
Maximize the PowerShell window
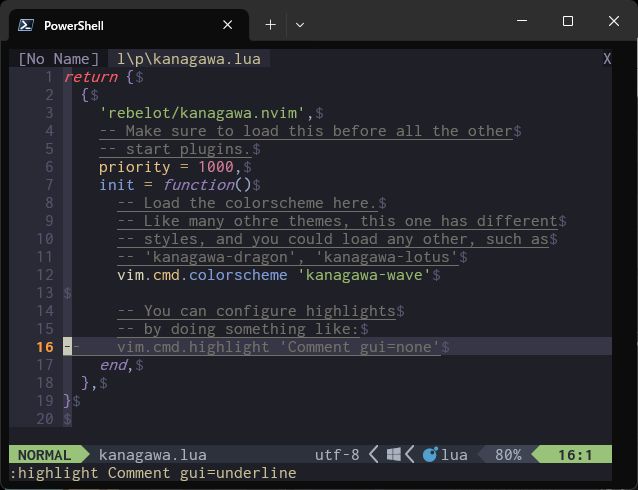[x=568, y=21]
